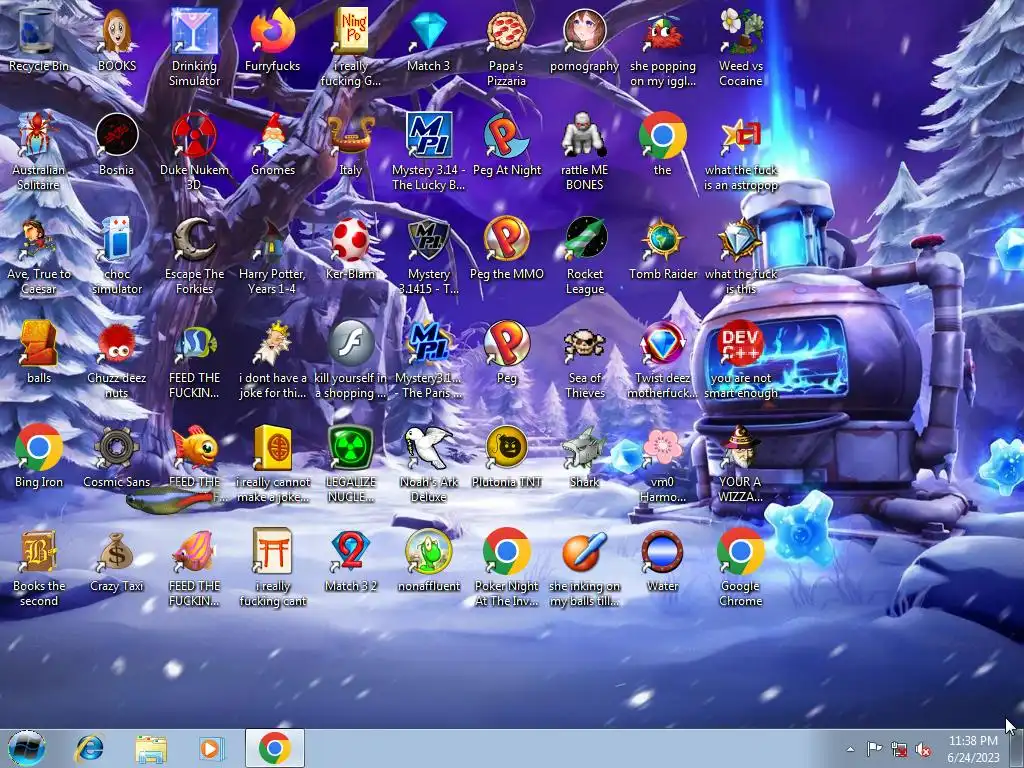
Task: Click the muted volume tray icon
Action: [923, 750]
